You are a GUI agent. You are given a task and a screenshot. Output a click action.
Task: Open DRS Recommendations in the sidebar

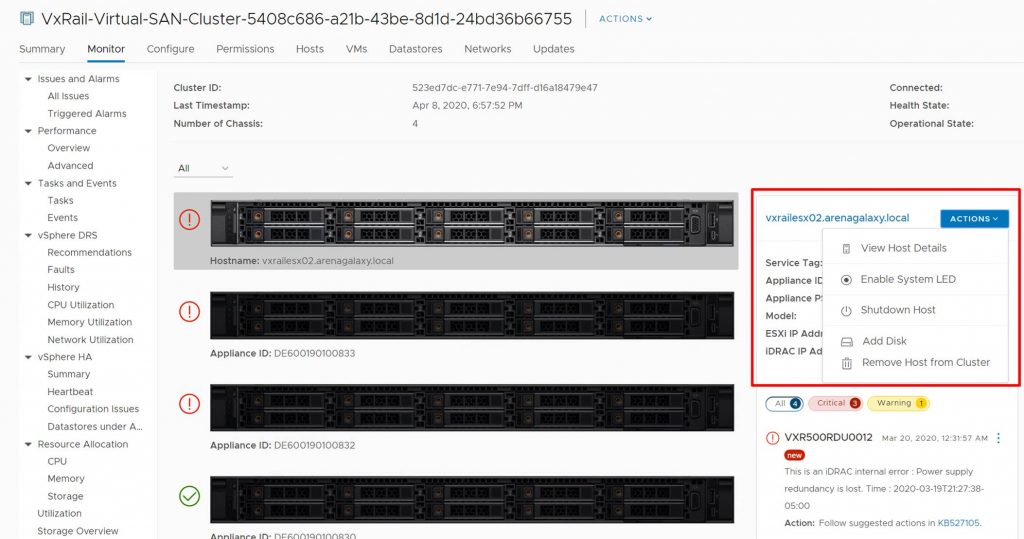click(89, 252)
